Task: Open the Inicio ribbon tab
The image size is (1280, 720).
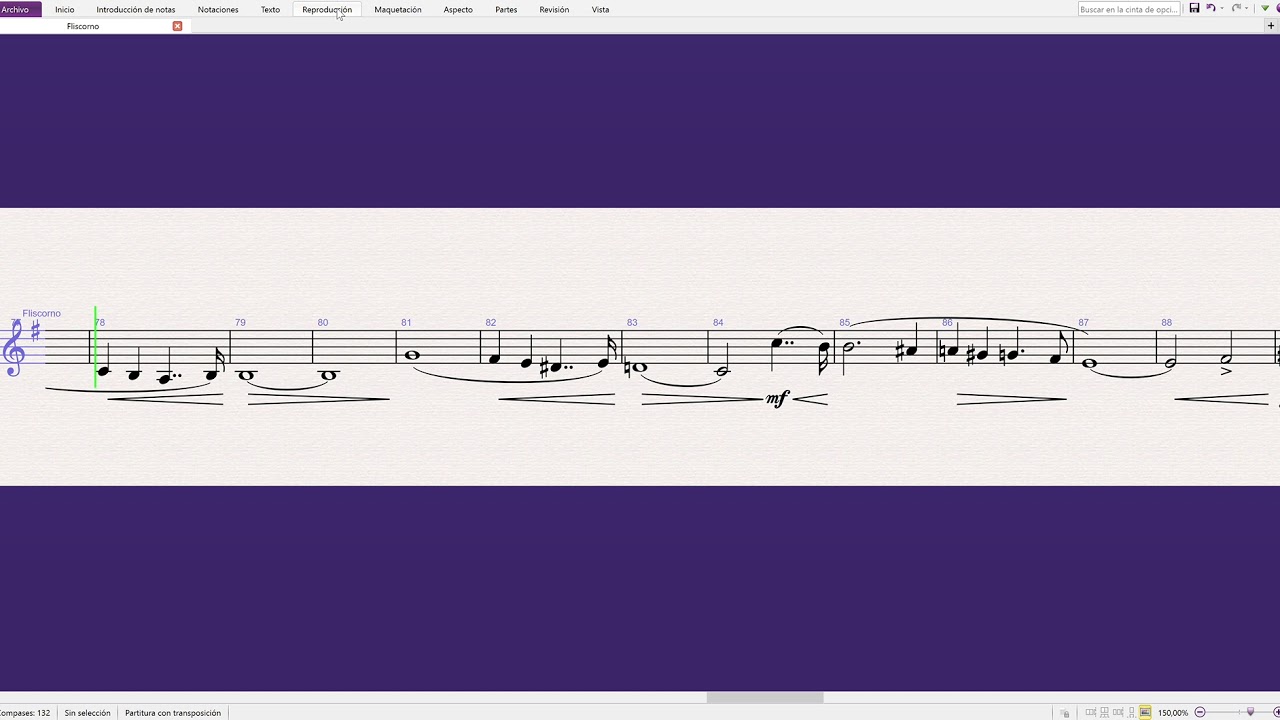Action: tap(64, 9)
